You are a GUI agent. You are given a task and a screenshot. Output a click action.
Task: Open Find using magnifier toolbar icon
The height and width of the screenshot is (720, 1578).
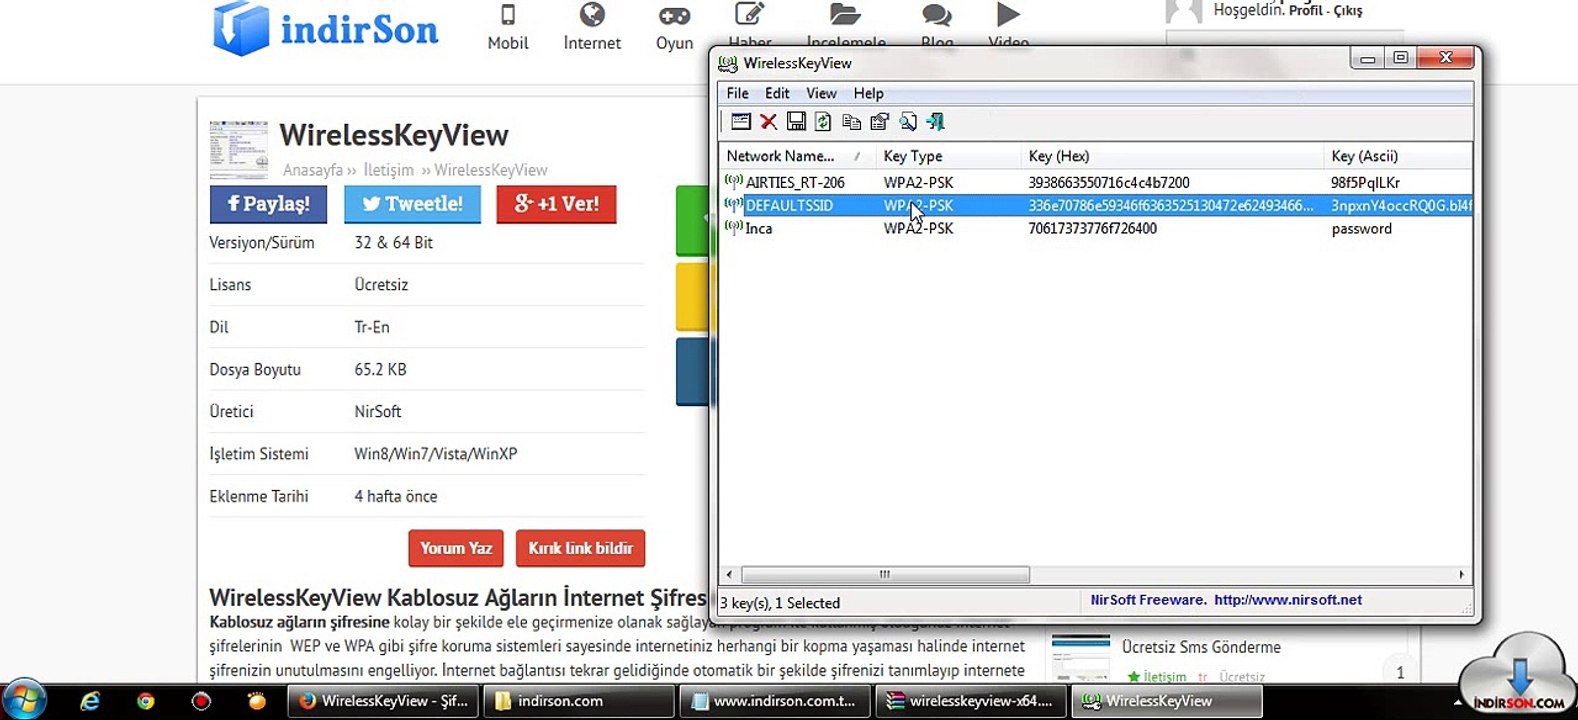point(907,122)
